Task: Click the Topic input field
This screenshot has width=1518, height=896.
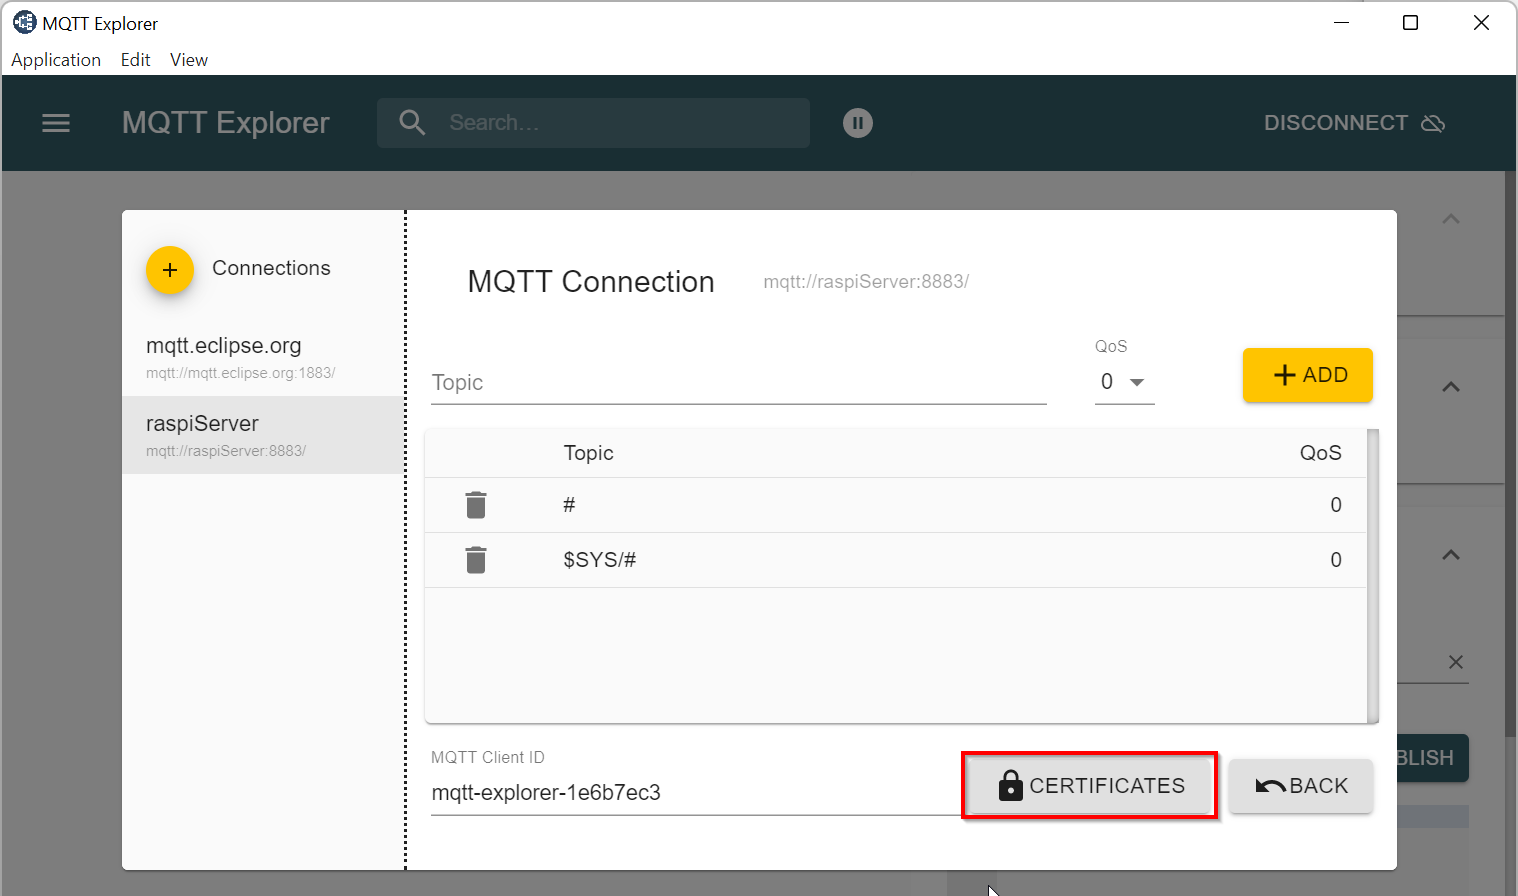Action: [738, 383]
